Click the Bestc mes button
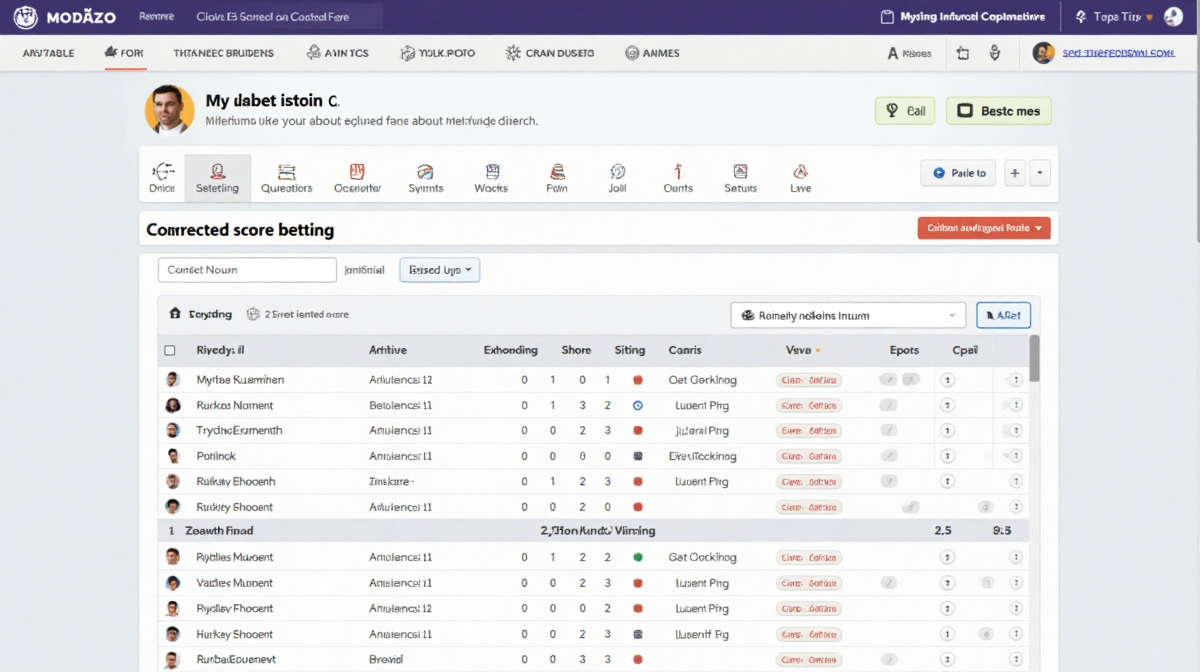The image size is (1200, 672). [x=998, y=111]
